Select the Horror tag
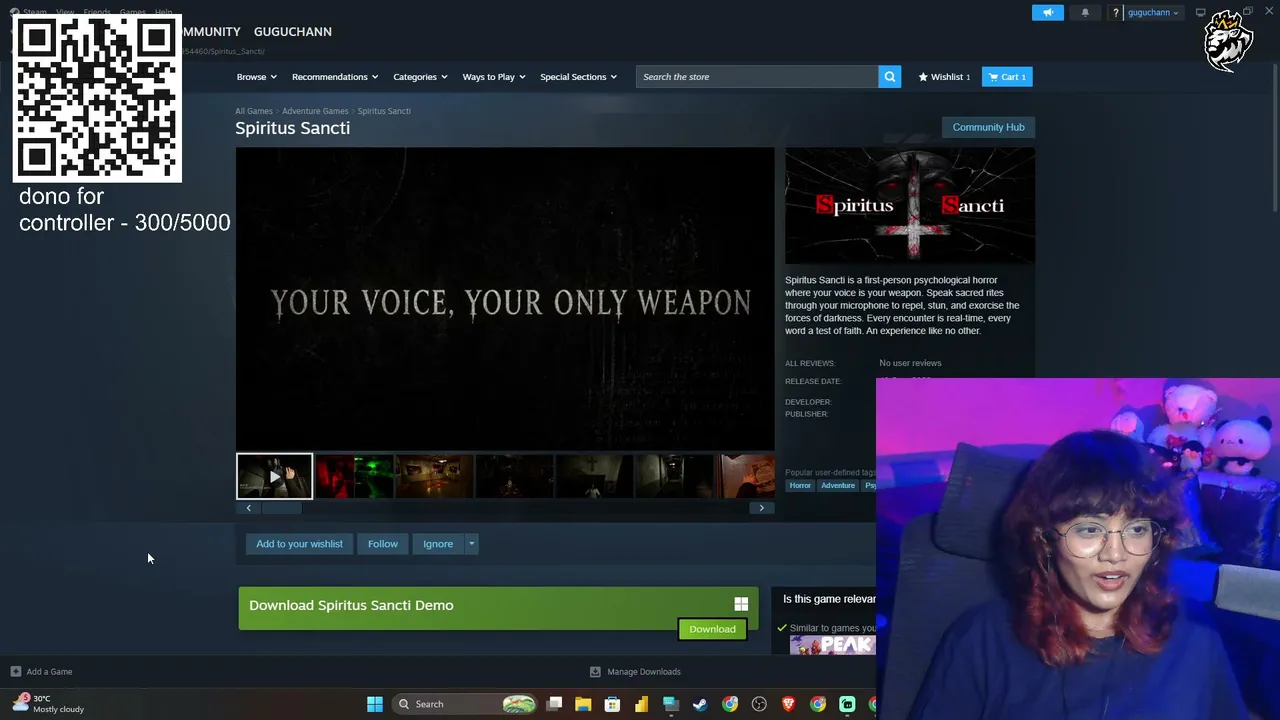The image size is (1280, 720). 800,486
